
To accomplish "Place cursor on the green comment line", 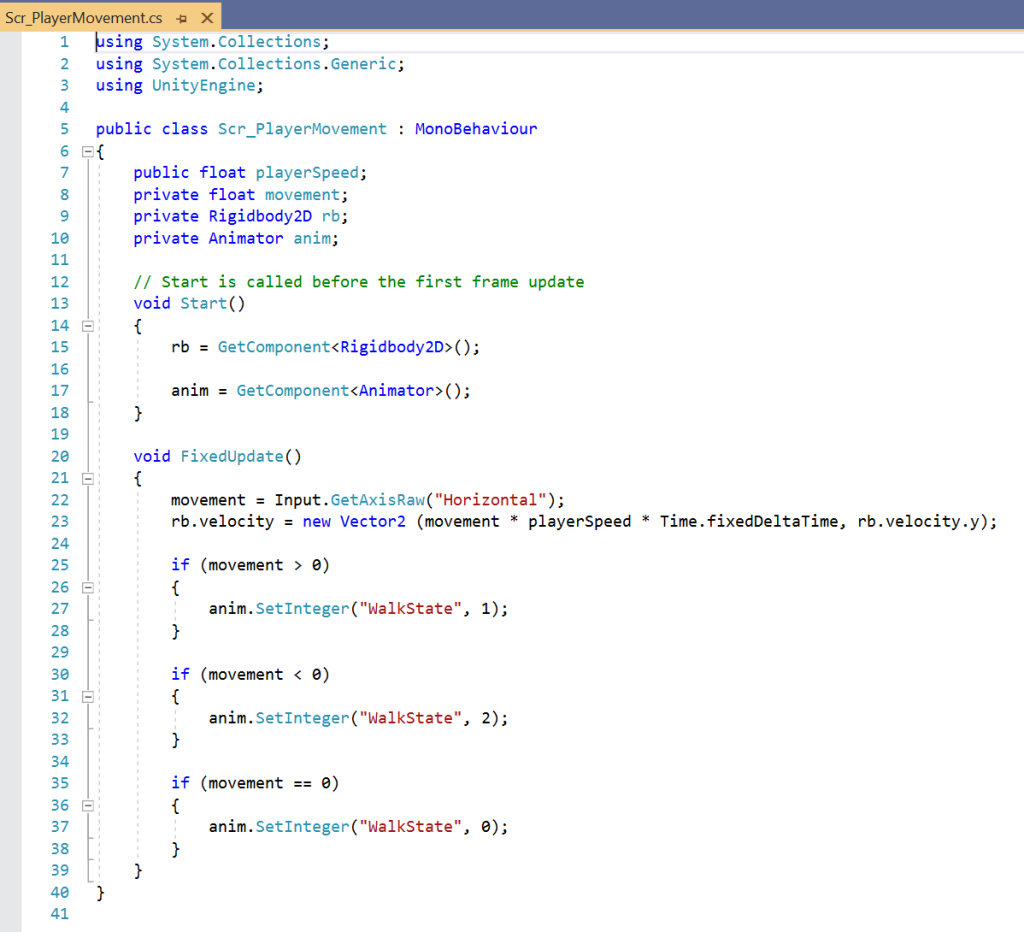I will (x=360, y=282).
